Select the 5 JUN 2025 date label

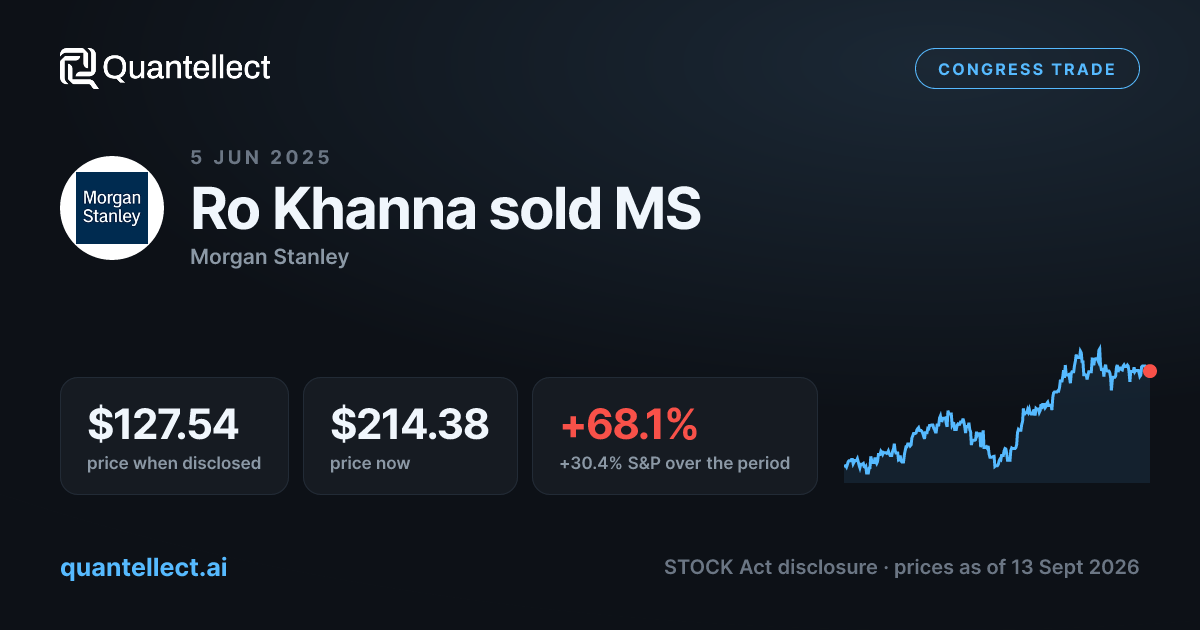(x=261, y=157)
